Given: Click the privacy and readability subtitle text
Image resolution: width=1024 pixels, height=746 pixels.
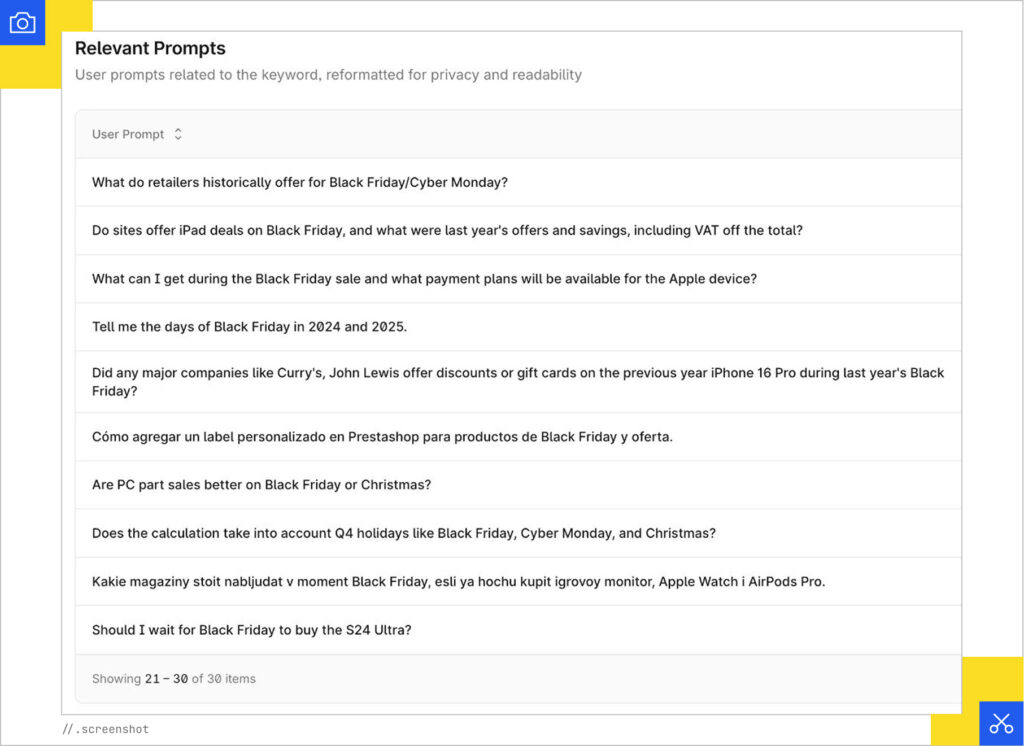Looking at the screenshot, I should click(328, 75).
